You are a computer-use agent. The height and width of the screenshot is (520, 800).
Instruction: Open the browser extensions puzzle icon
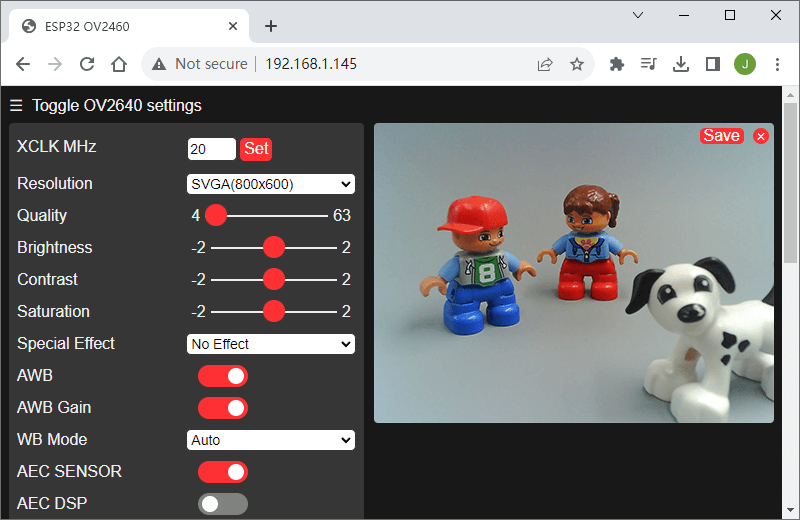(617, 64)
